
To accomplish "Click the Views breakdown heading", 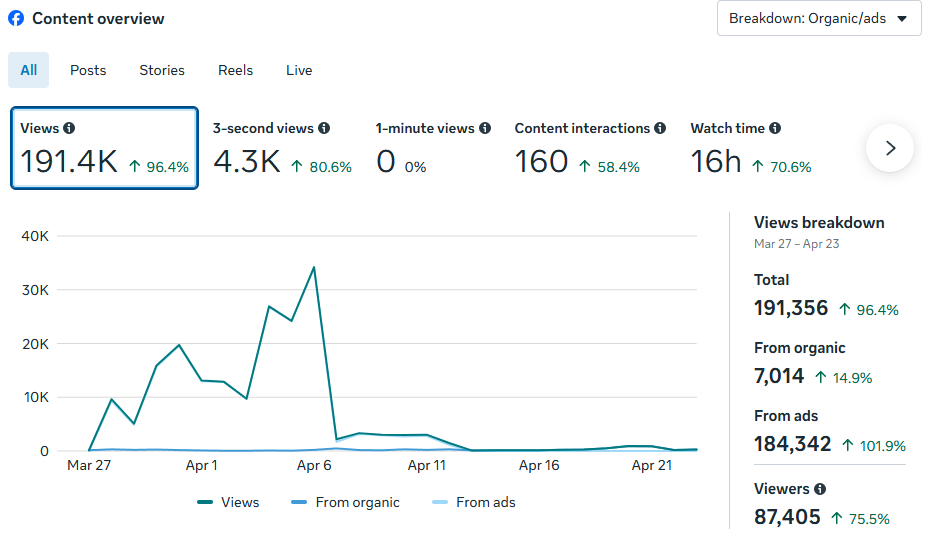I will [x=819, y=223].
